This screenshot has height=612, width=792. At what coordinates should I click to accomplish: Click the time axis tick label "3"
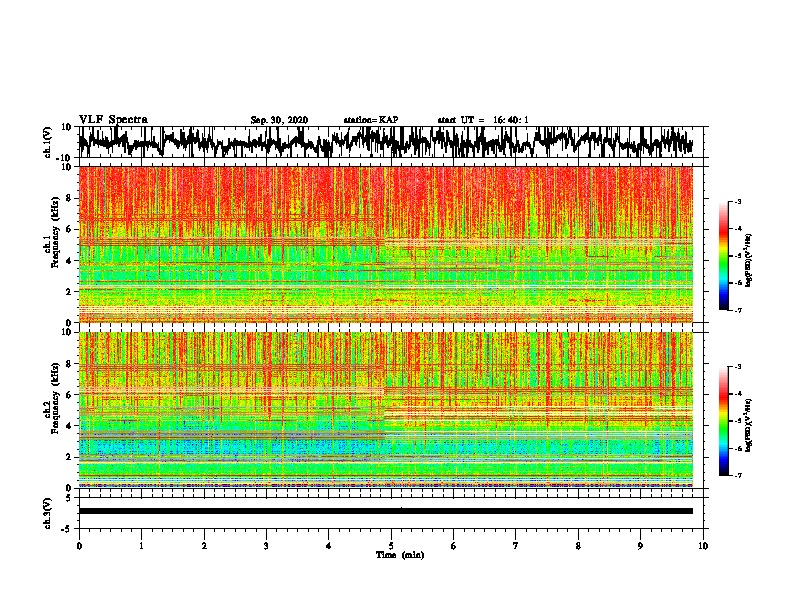(x=266, y=546)
